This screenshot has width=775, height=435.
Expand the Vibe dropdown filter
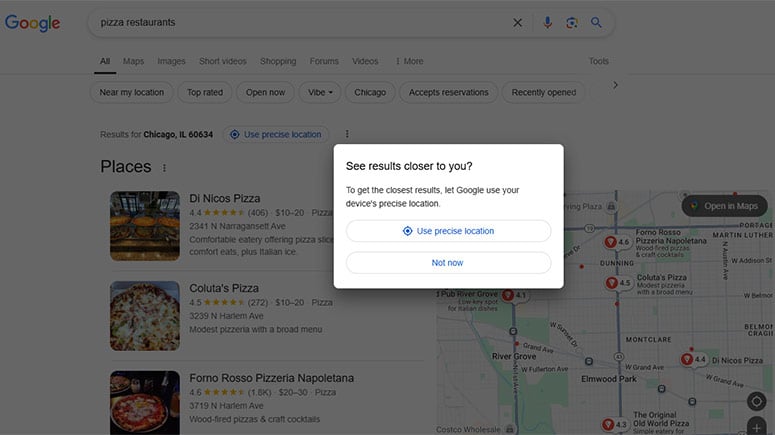tap(321, 92)
